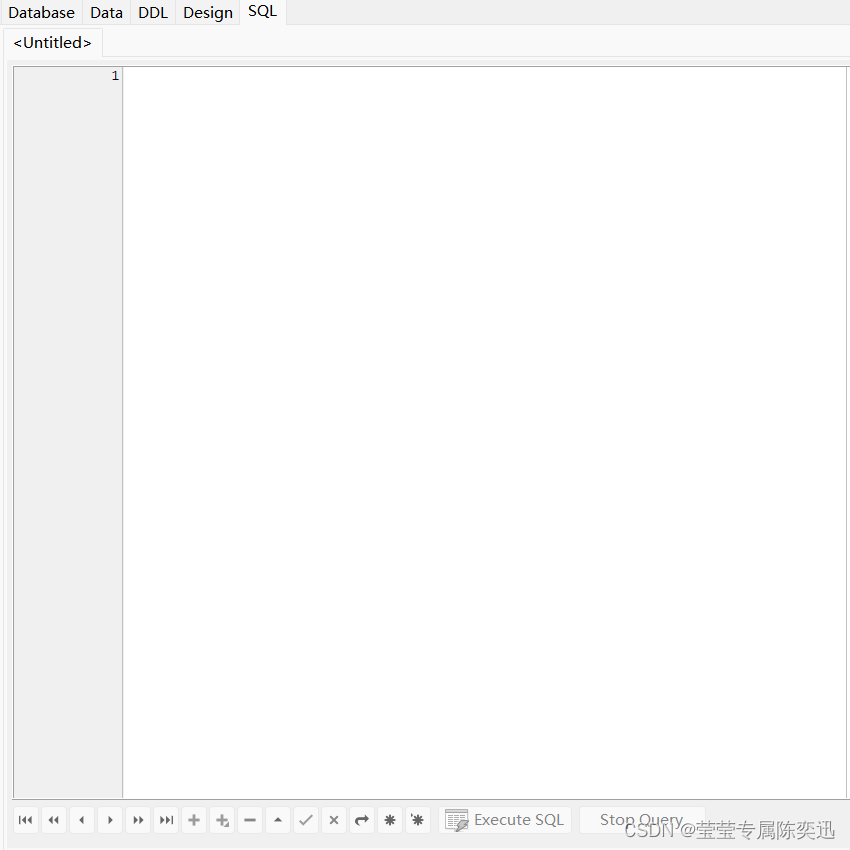Select the <Untitled> query tab

[53, 42]
